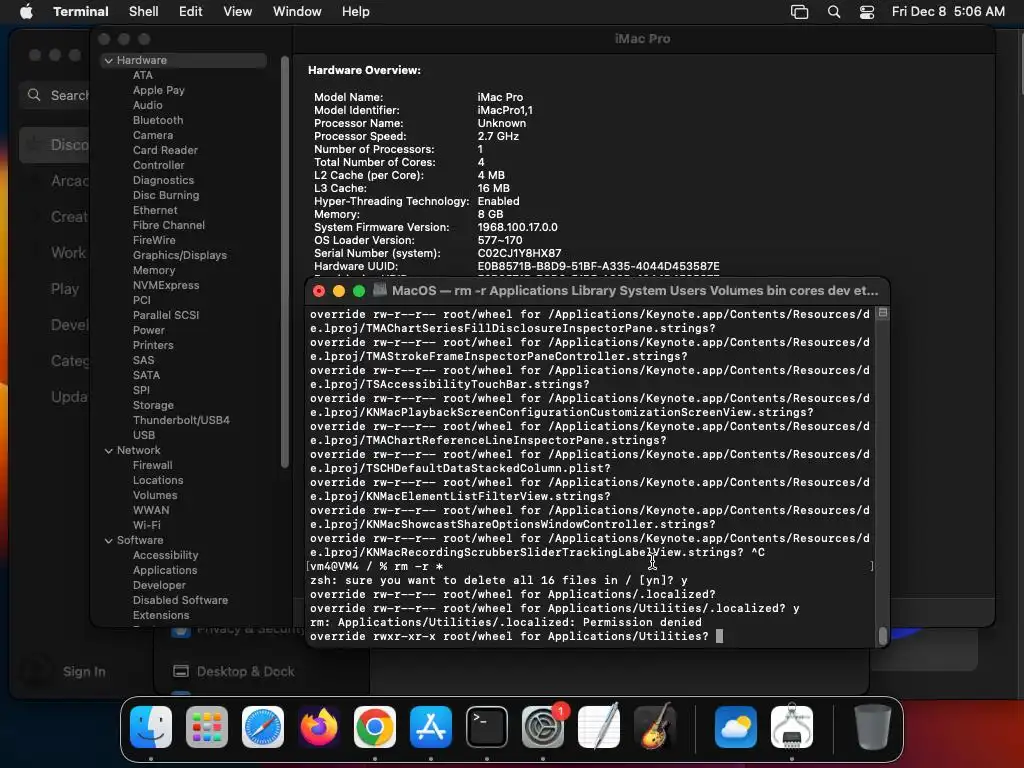The height and width of the screenshot is (768, 1024).
Task: Select PCI in the sidebar
Action: pyautogui.click(x=142, y=300)
